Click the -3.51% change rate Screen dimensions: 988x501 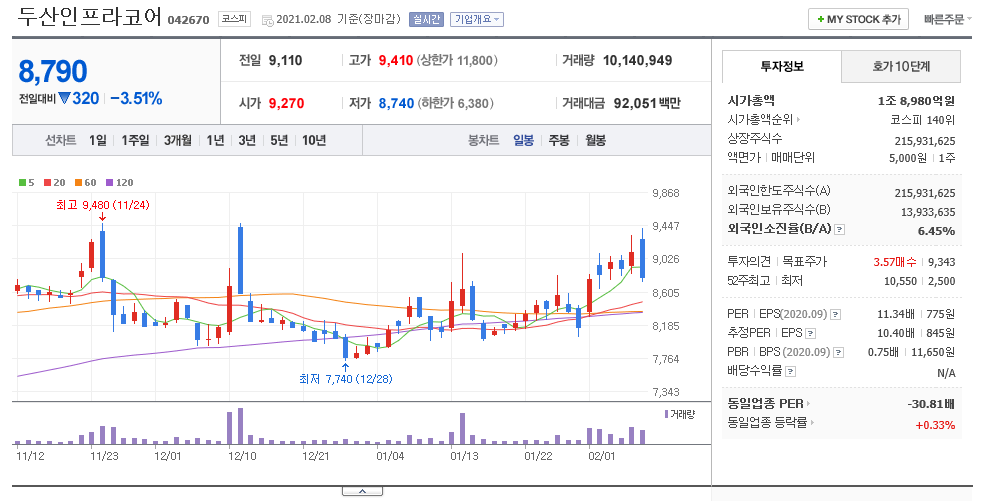pyautogui.click(x=136, y=99)
